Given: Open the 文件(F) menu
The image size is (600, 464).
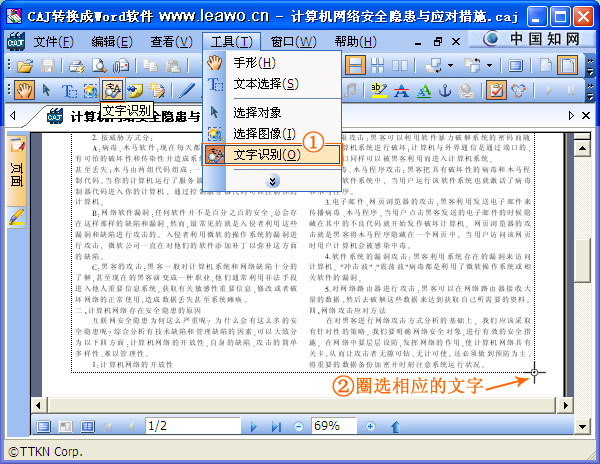Looking at the screenshot, I should pyautogui.click(x=53, y=41).
